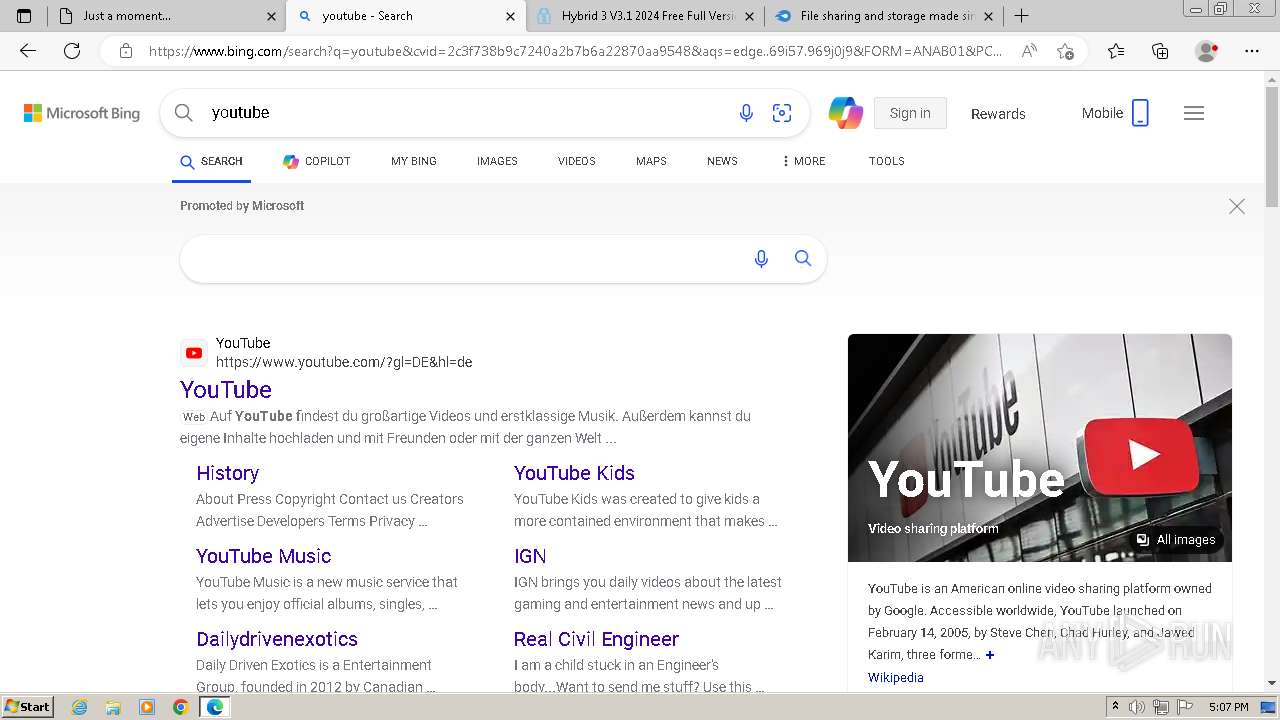Screen dimensions: 1280x720
Task: Open the Bing hamburger menu
Action: [x=1194, y=113]
